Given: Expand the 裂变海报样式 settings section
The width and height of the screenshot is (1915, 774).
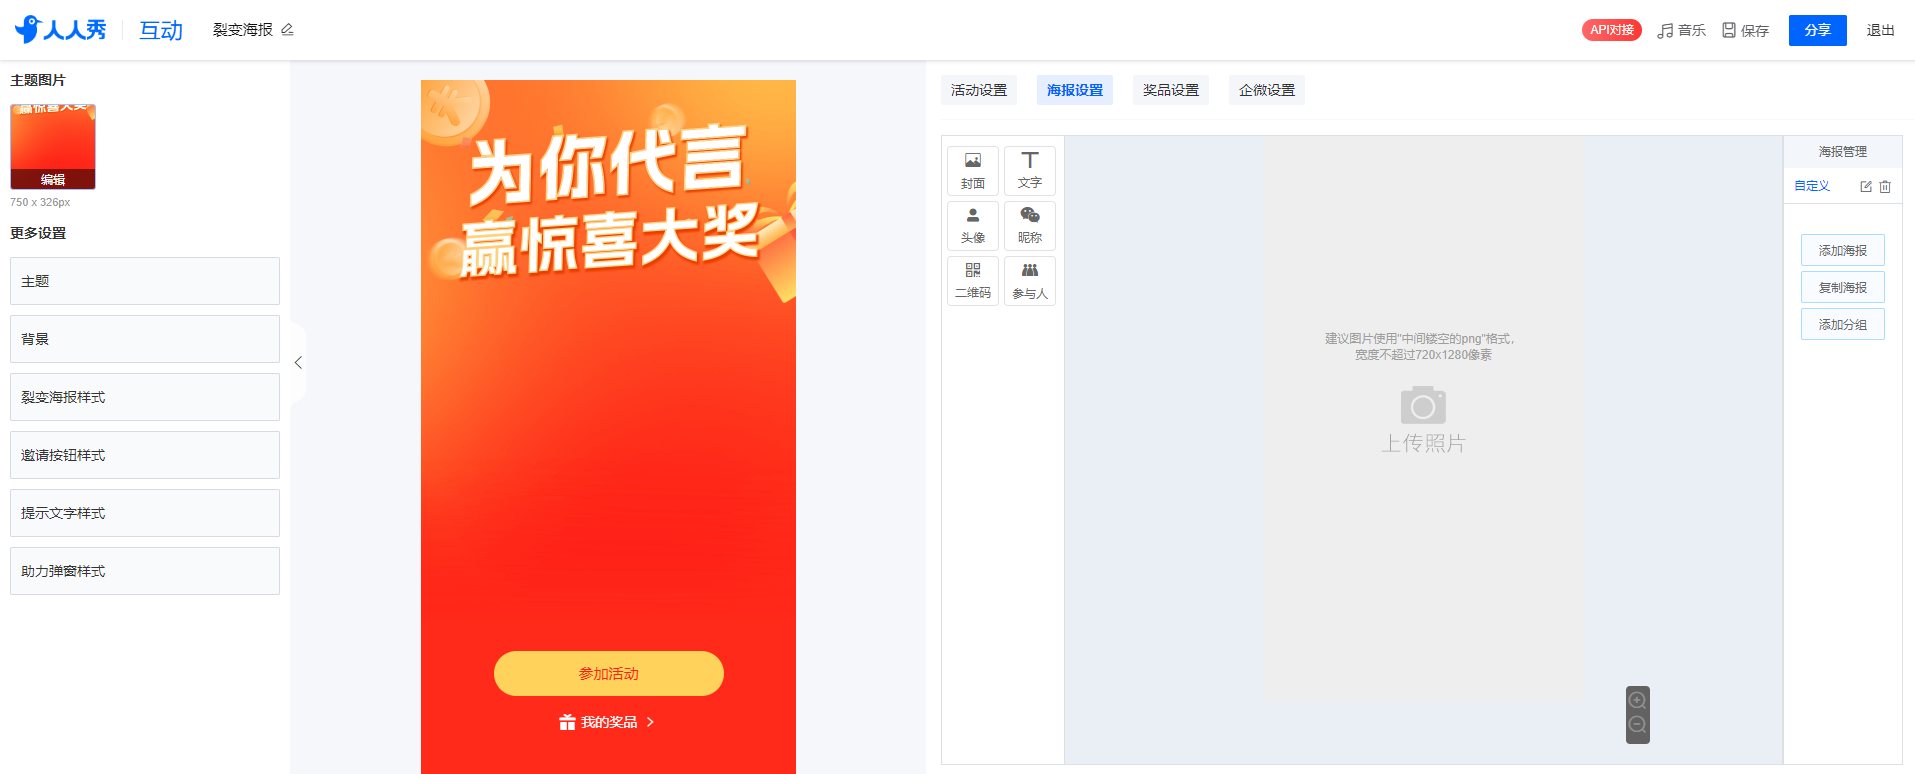Looking at the screenshot, I should pos(145,397).
